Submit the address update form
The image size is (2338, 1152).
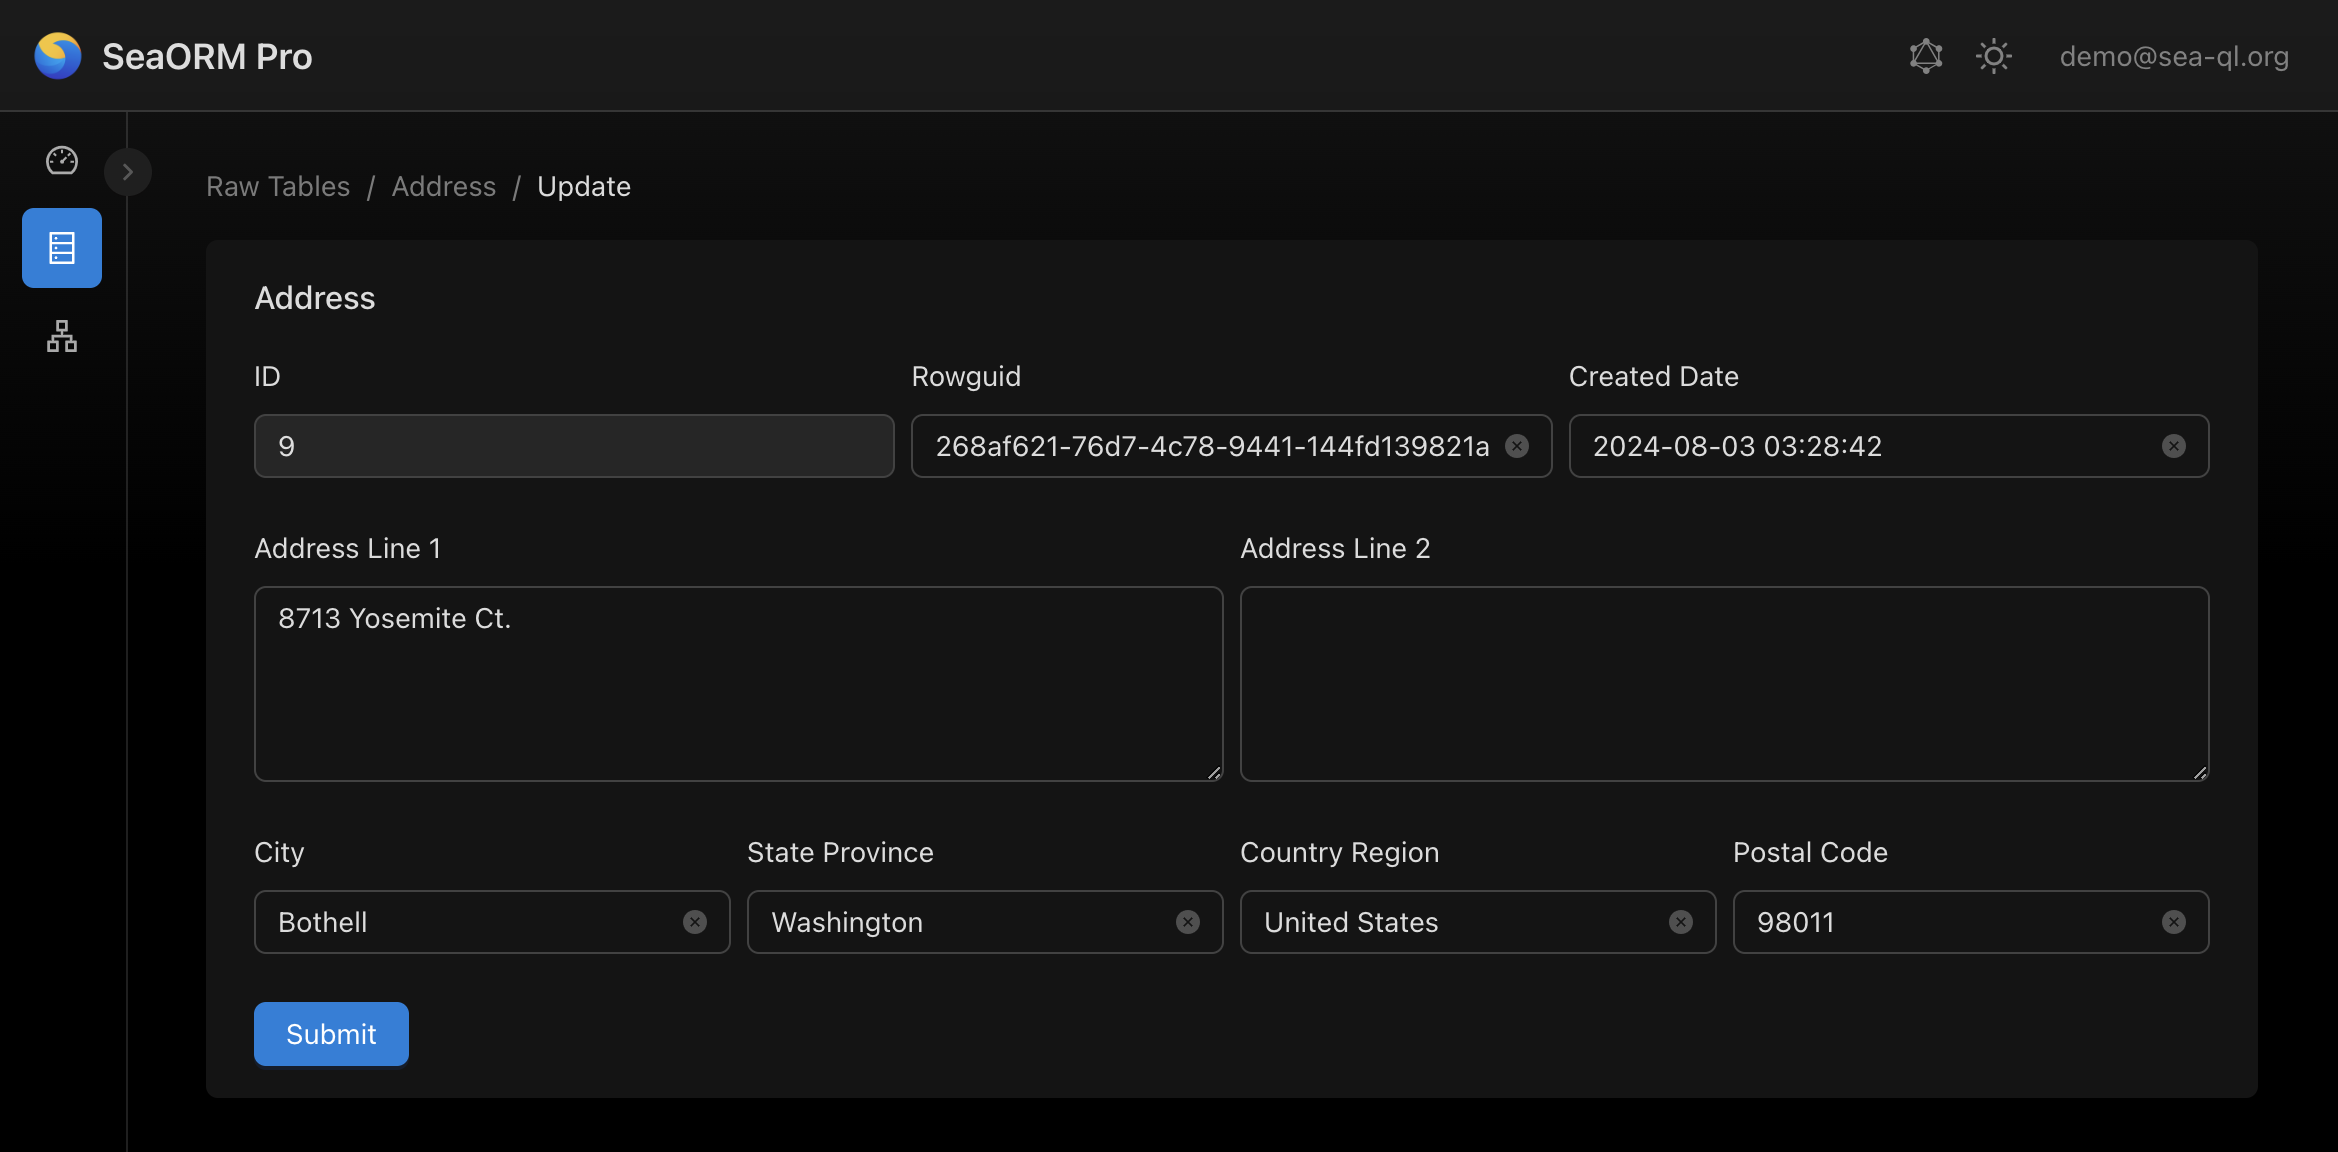[x=331, y=1034]
